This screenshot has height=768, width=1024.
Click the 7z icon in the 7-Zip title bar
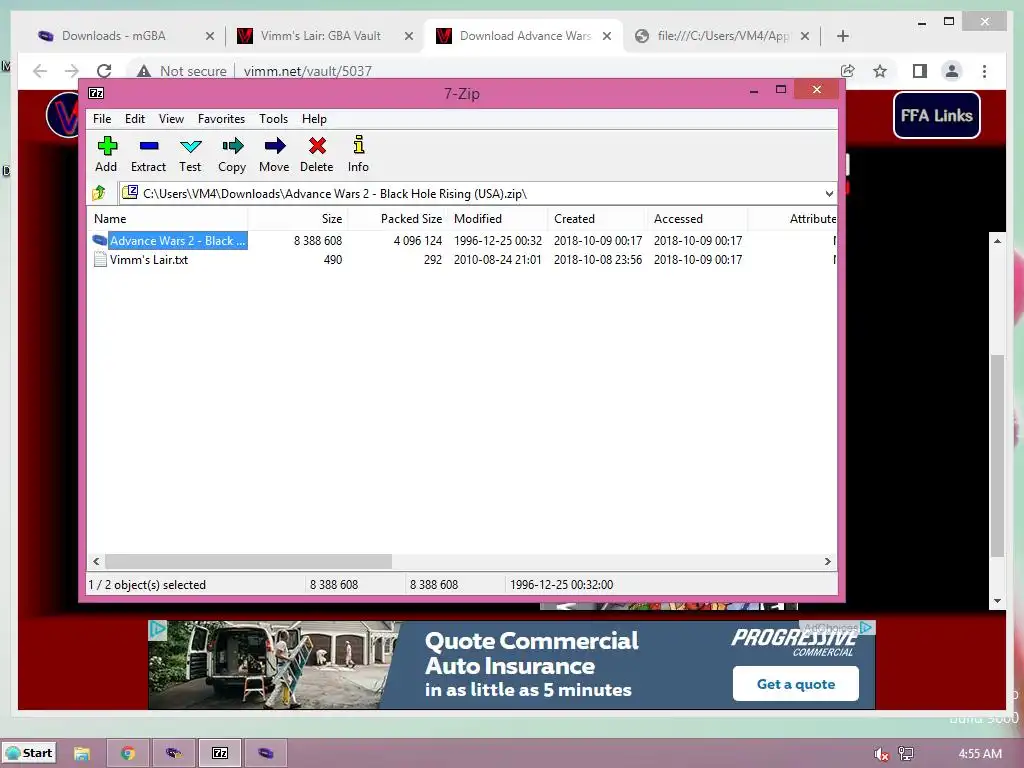pos(96,93)
